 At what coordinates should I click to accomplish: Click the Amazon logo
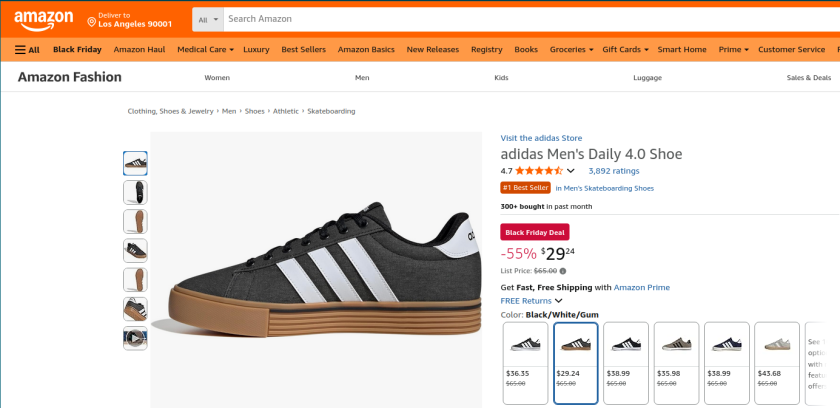coord(43,19)
